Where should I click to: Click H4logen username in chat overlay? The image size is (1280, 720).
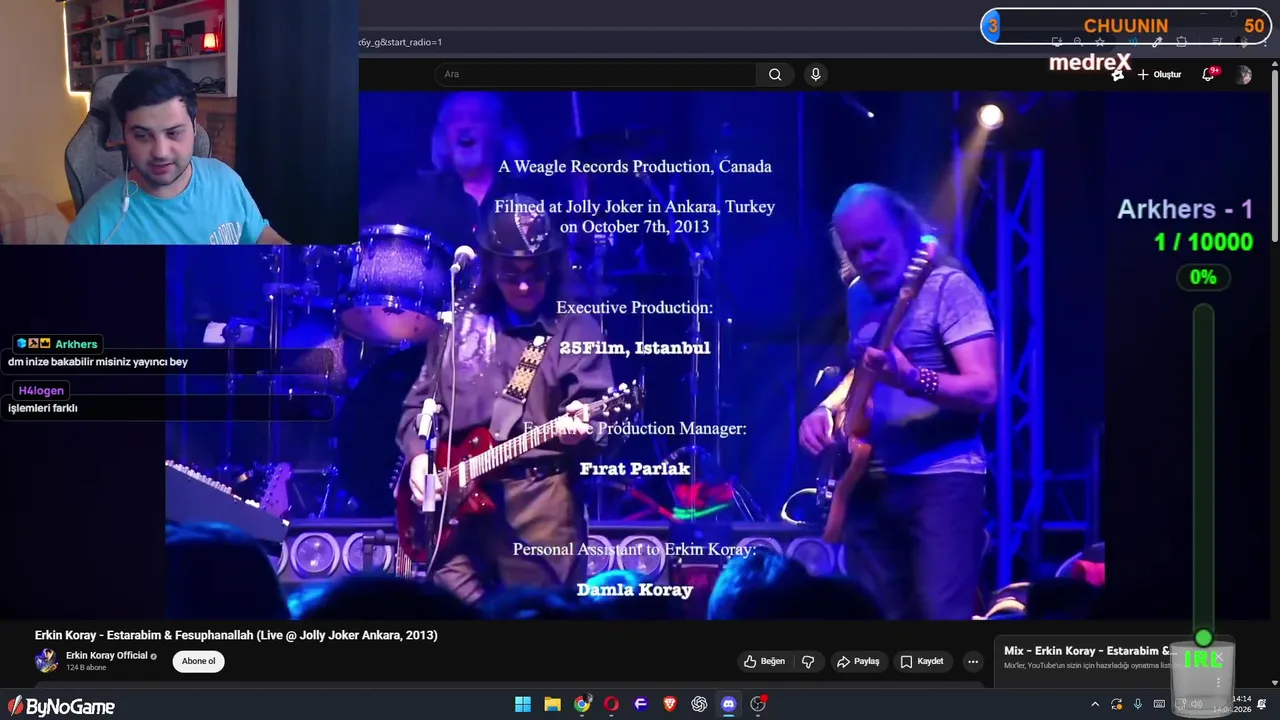(41, 391)
